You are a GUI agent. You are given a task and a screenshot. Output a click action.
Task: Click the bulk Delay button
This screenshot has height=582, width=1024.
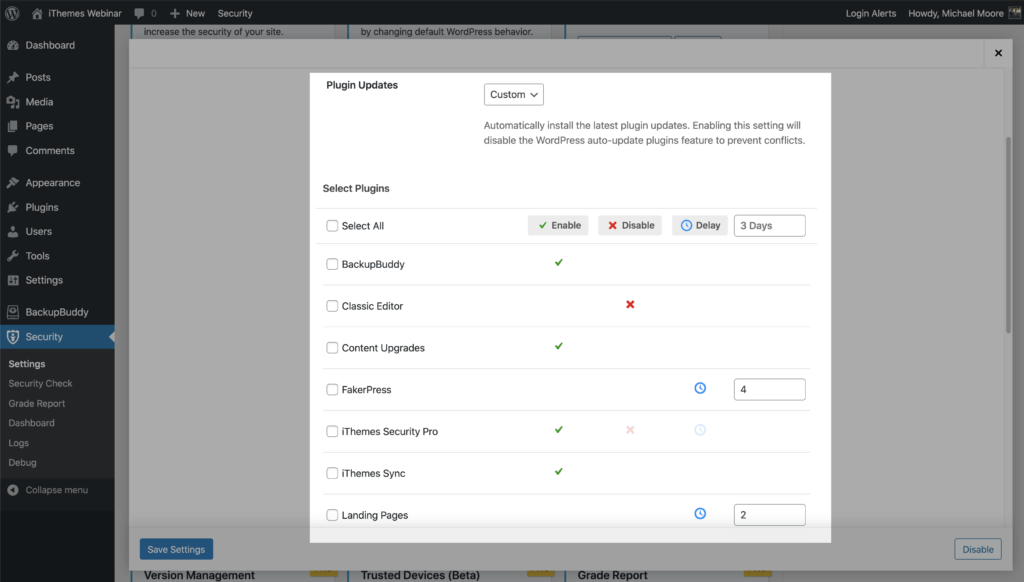tap(700, 225)
